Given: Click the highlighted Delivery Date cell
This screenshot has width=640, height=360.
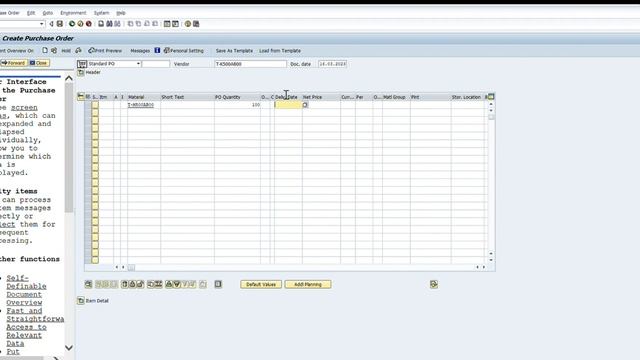Looking at the screenshot, I should pos(288,105).
